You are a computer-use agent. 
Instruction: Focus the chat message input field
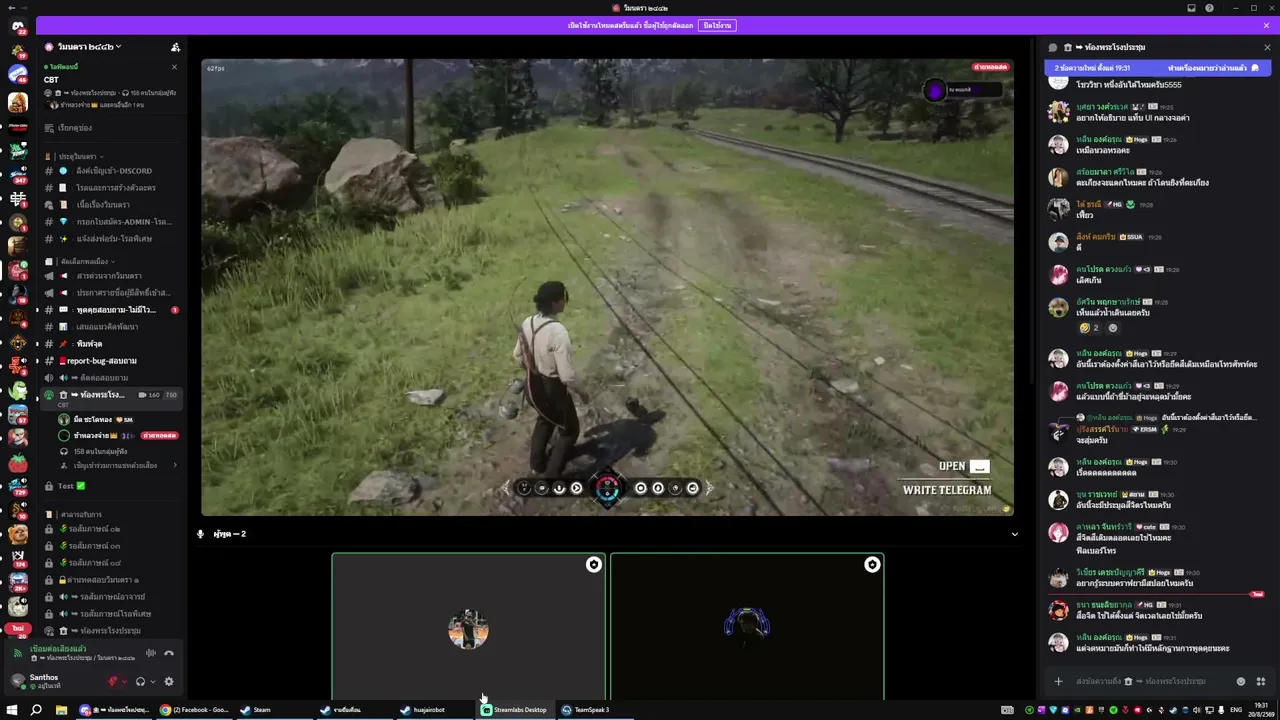(x=1150, y=681)
